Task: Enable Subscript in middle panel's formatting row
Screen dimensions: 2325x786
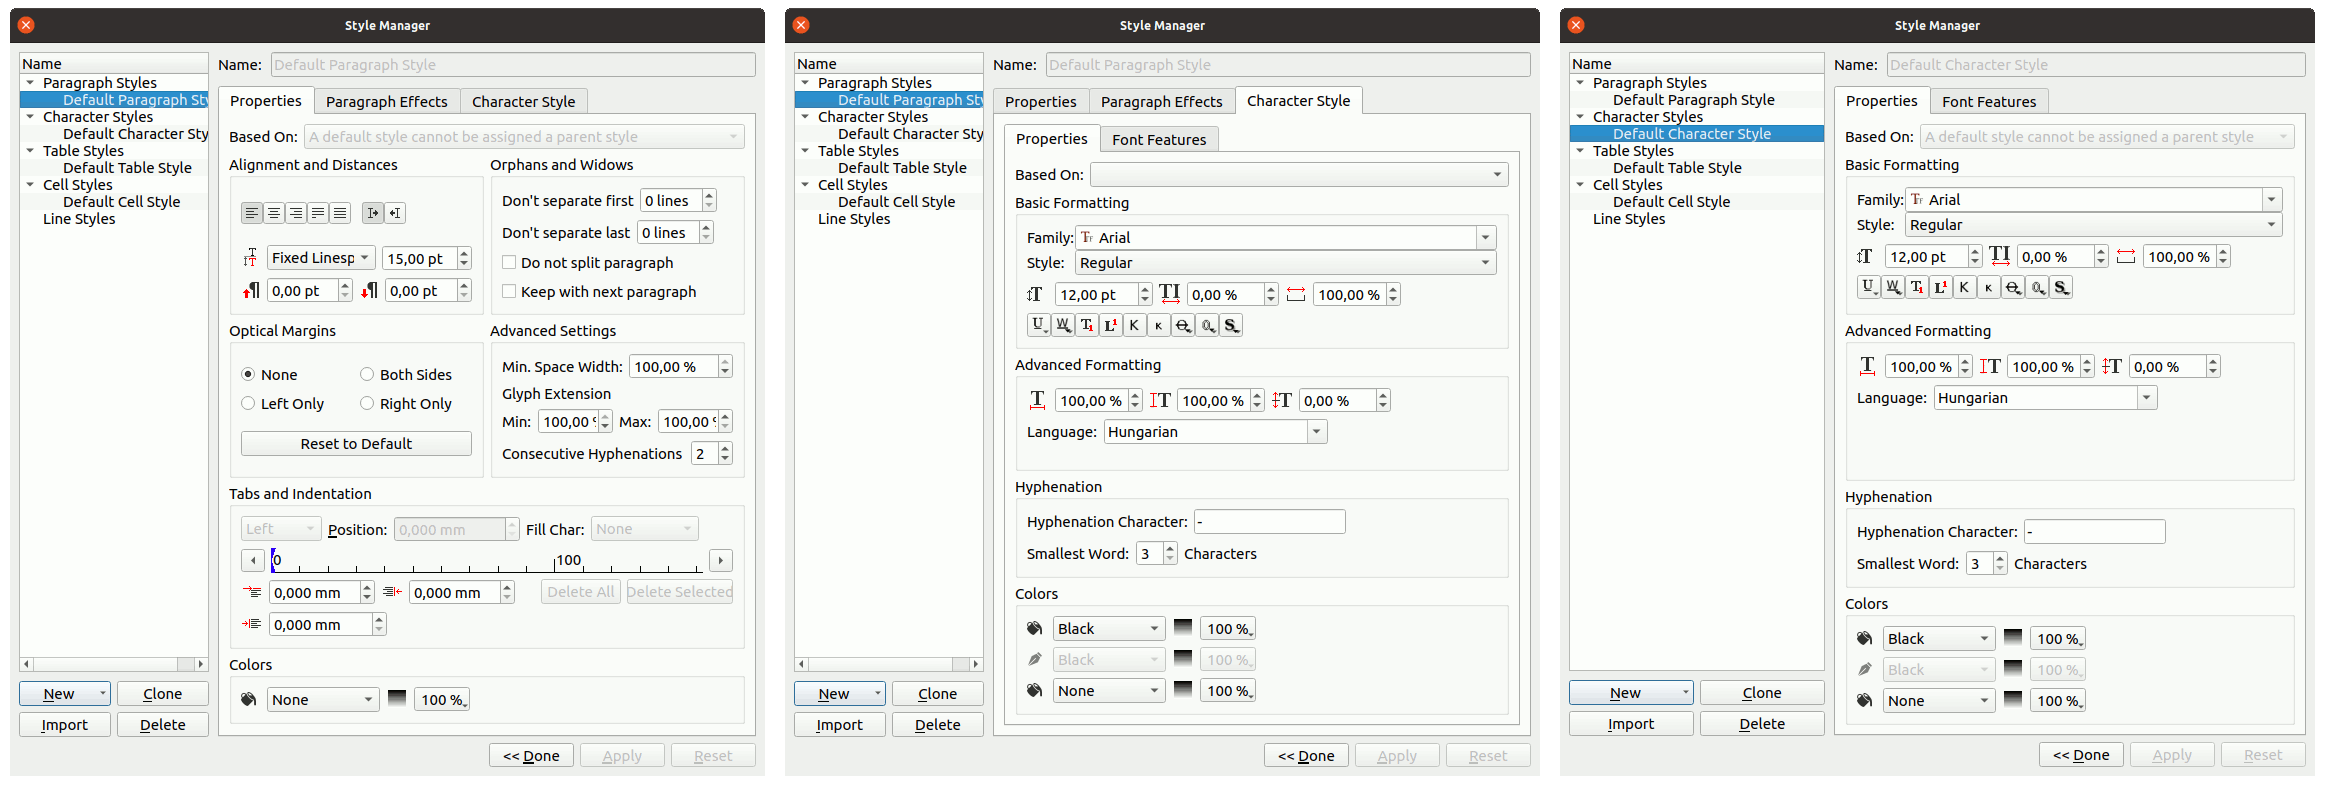Action: tap(1087, 325)
